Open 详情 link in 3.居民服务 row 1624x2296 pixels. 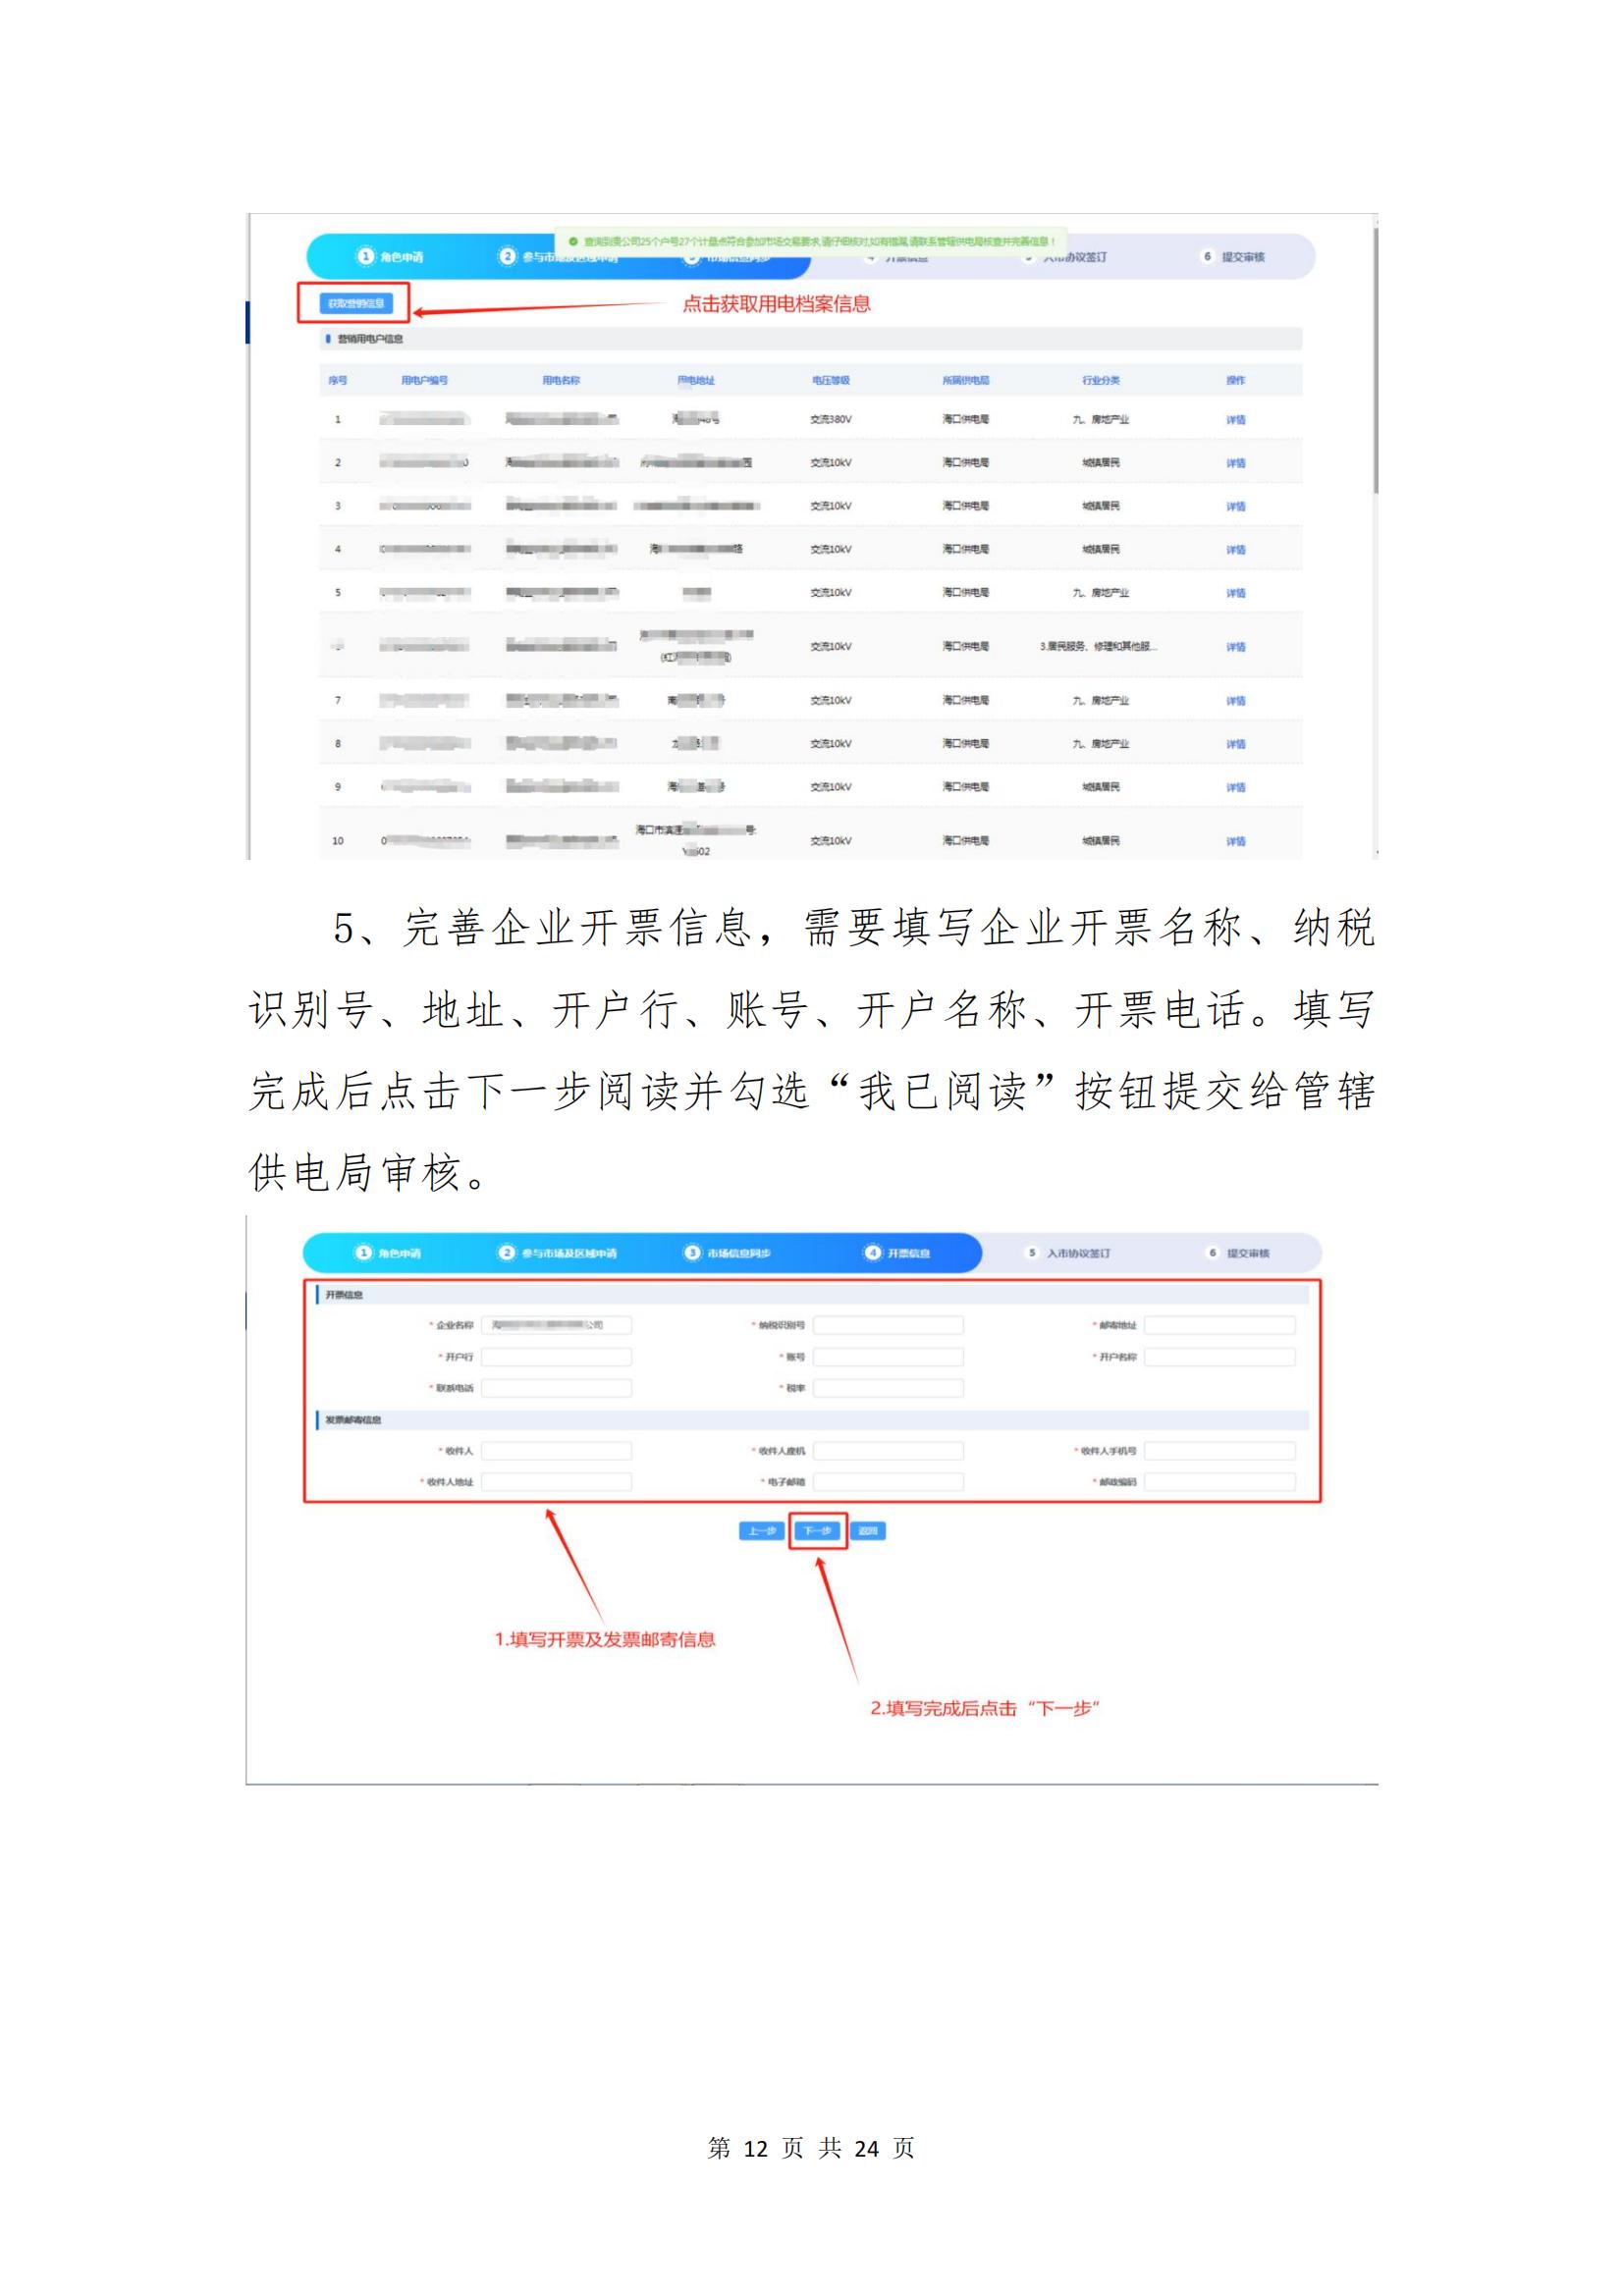click(x=1236, y=647)
